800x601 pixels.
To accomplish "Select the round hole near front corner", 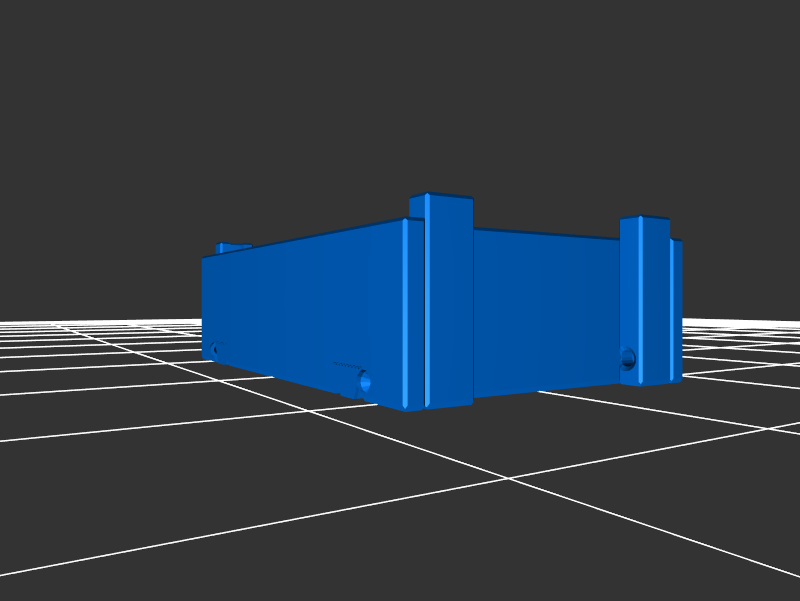I will click(363, 381).
